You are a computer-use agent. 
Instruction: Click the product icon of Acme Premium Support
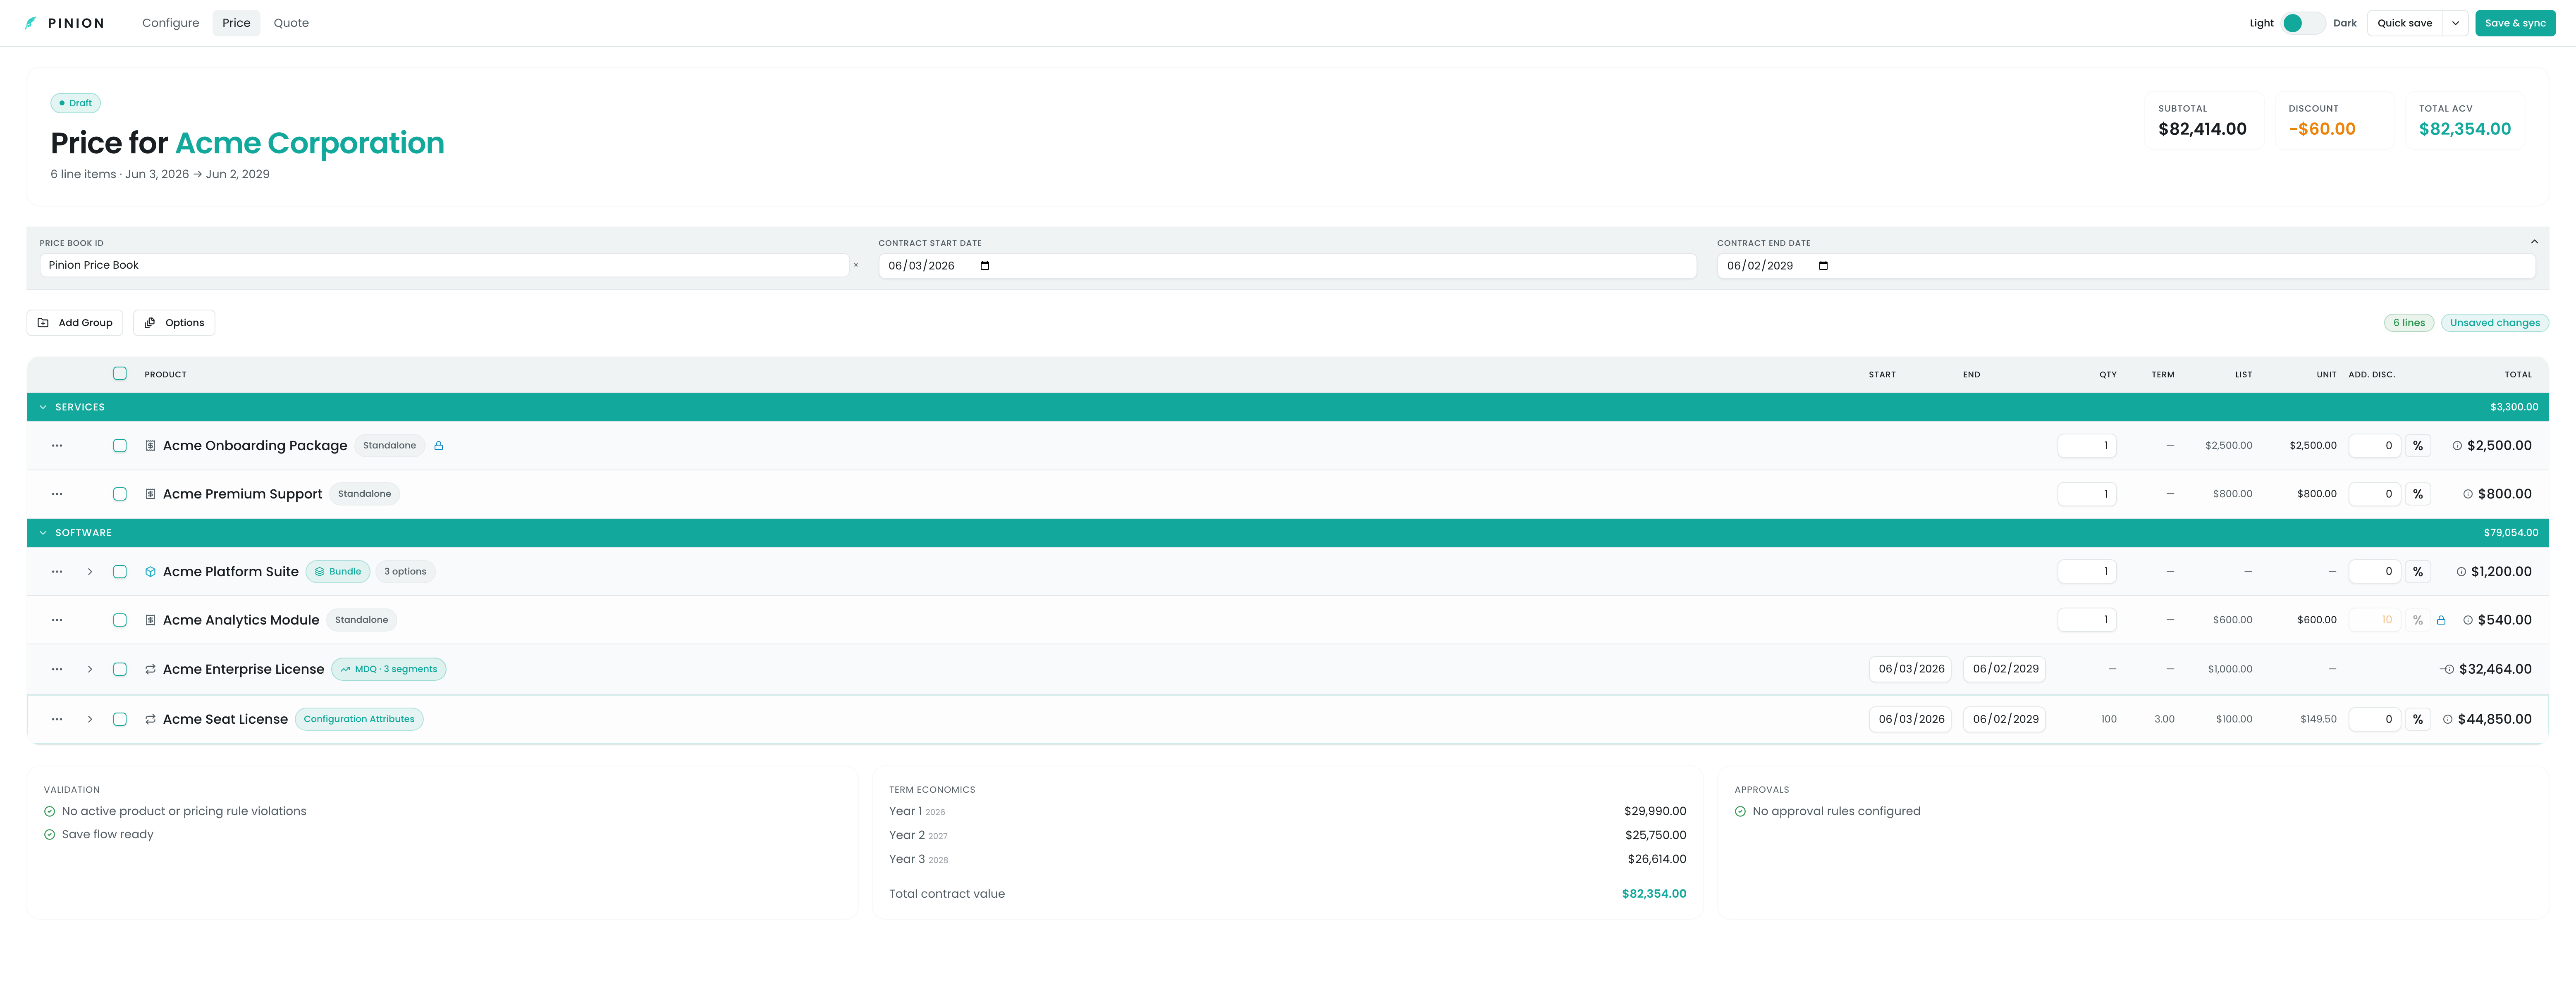click(150, 494)
